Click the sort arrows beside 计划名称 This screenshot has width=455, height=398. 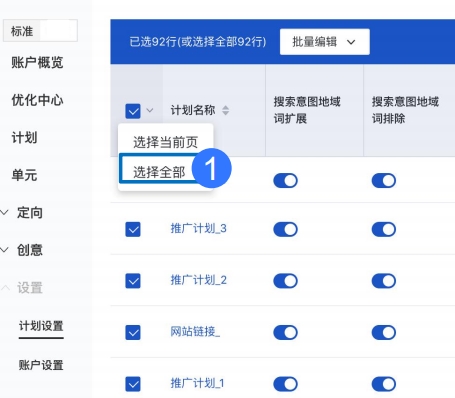(226, 110)
